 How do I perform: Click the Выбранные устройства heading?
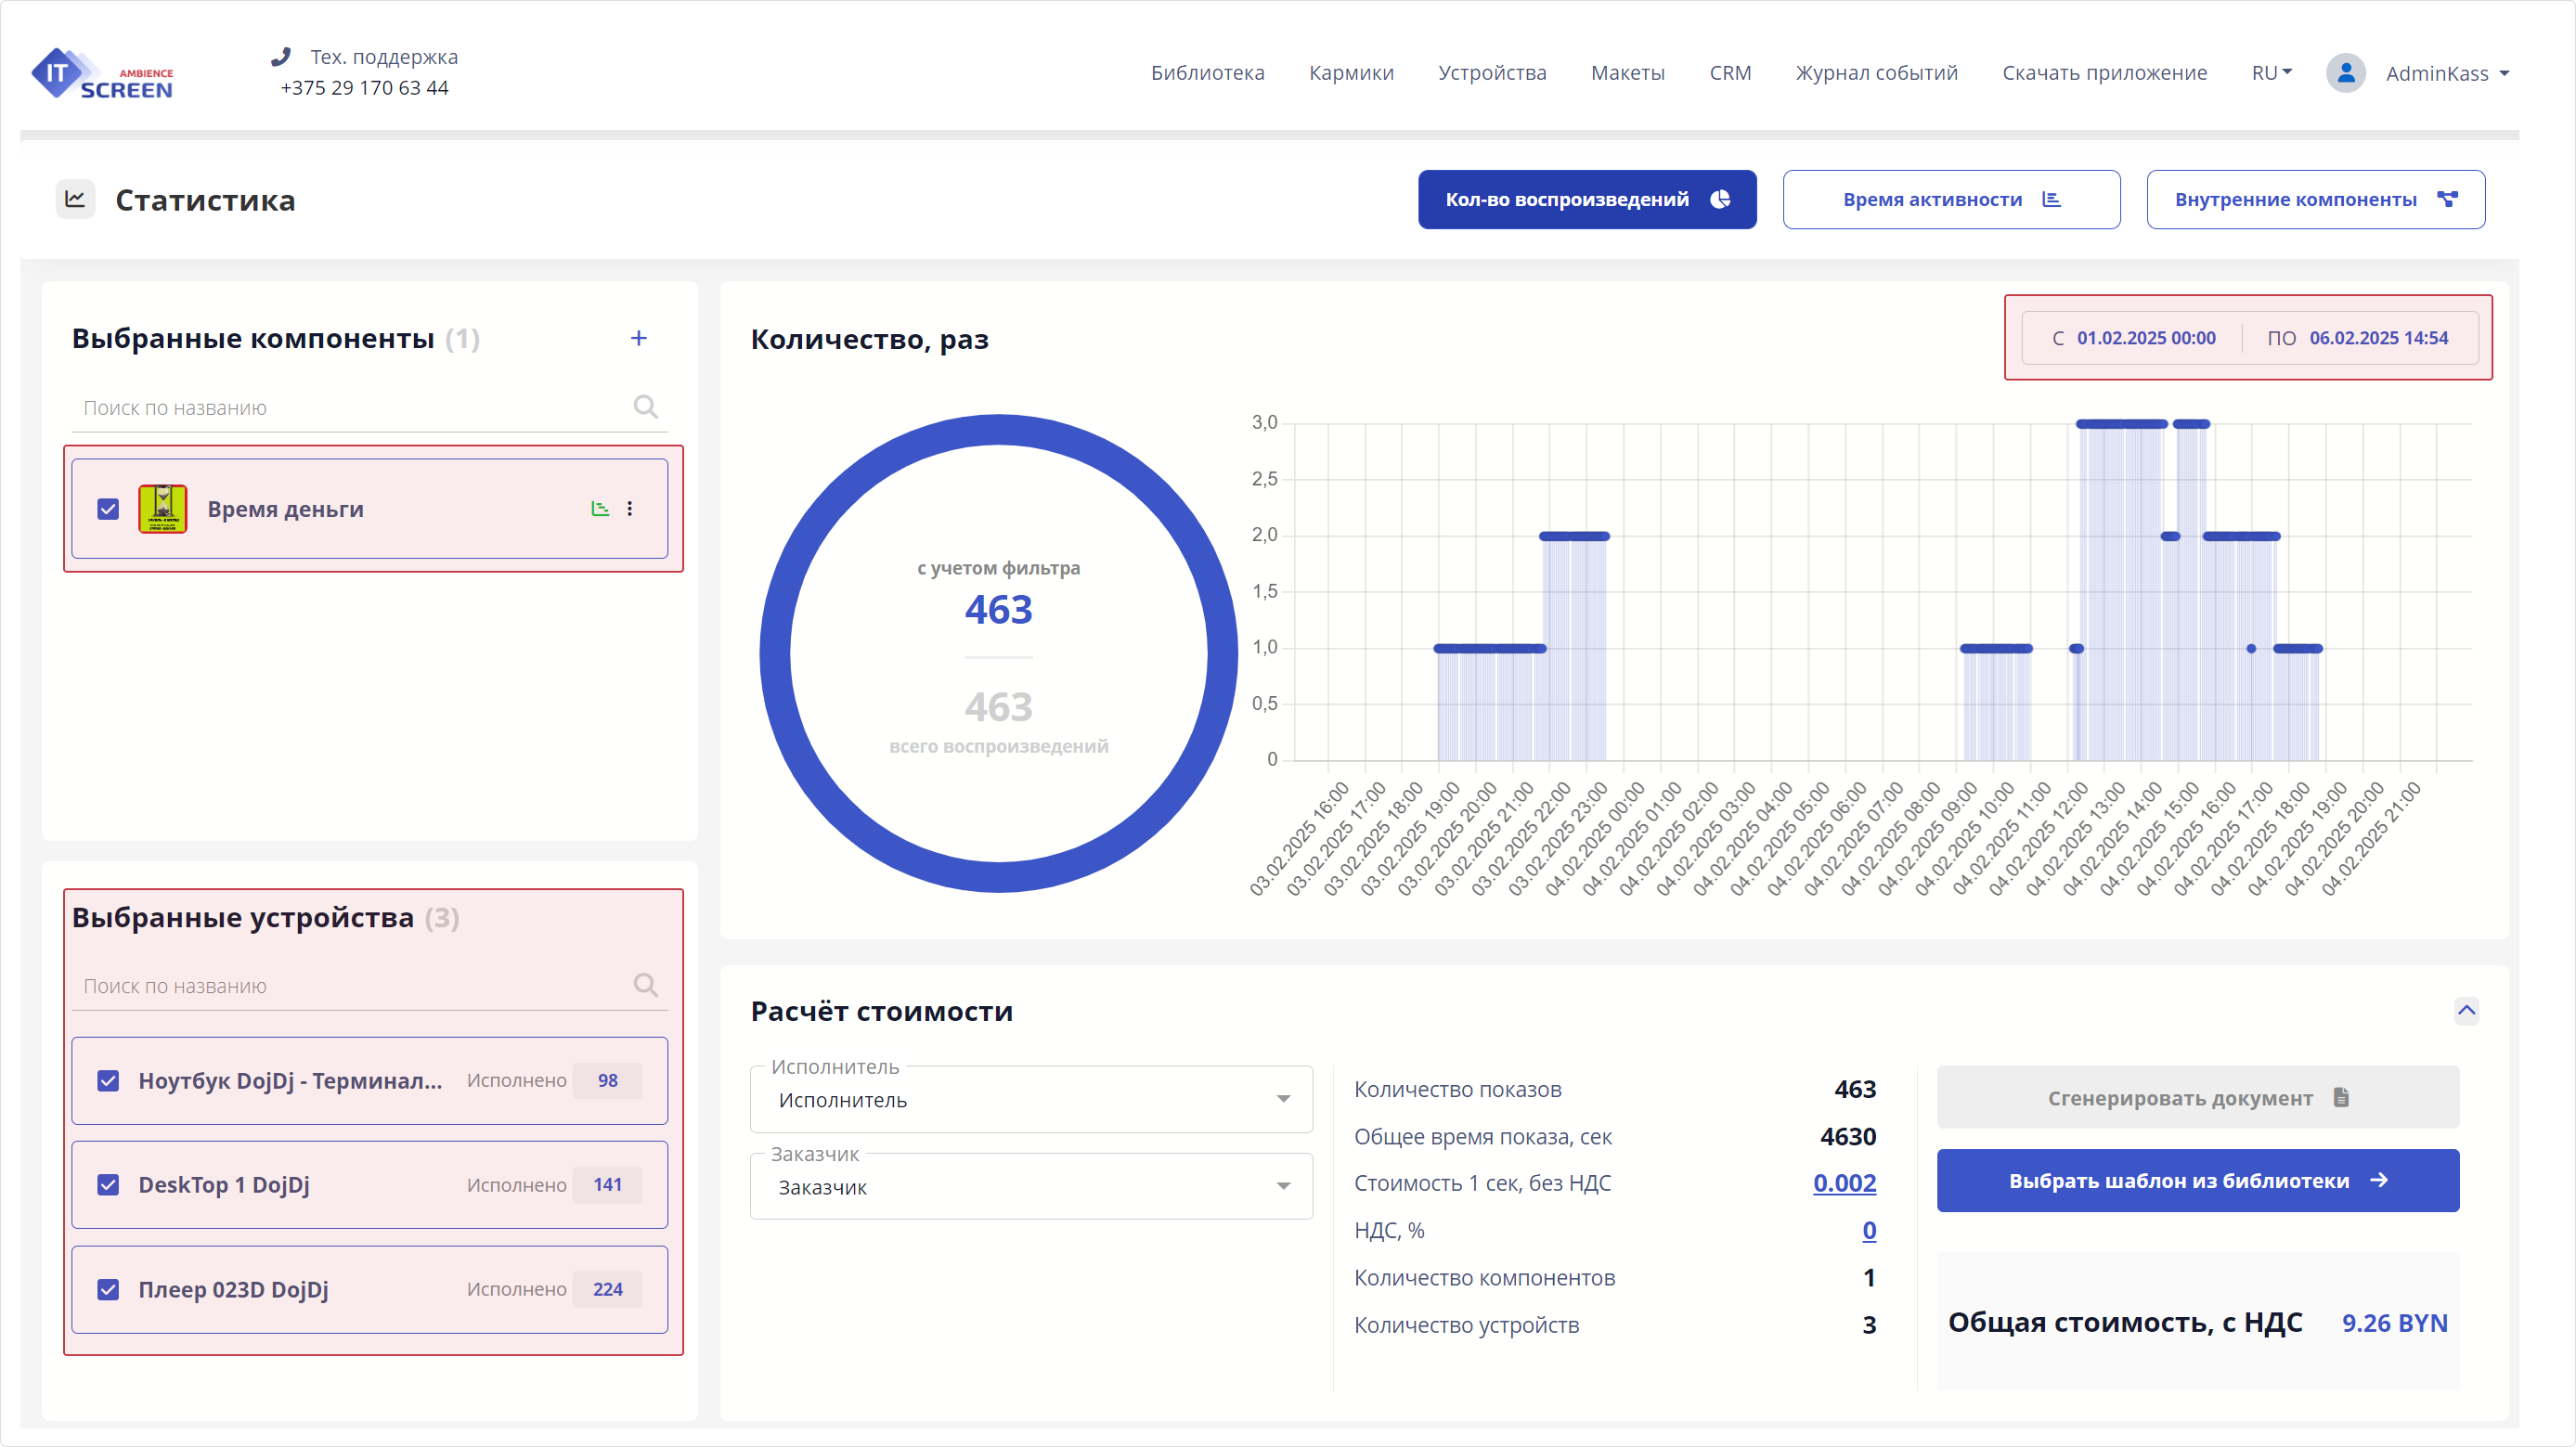[243, 917]
